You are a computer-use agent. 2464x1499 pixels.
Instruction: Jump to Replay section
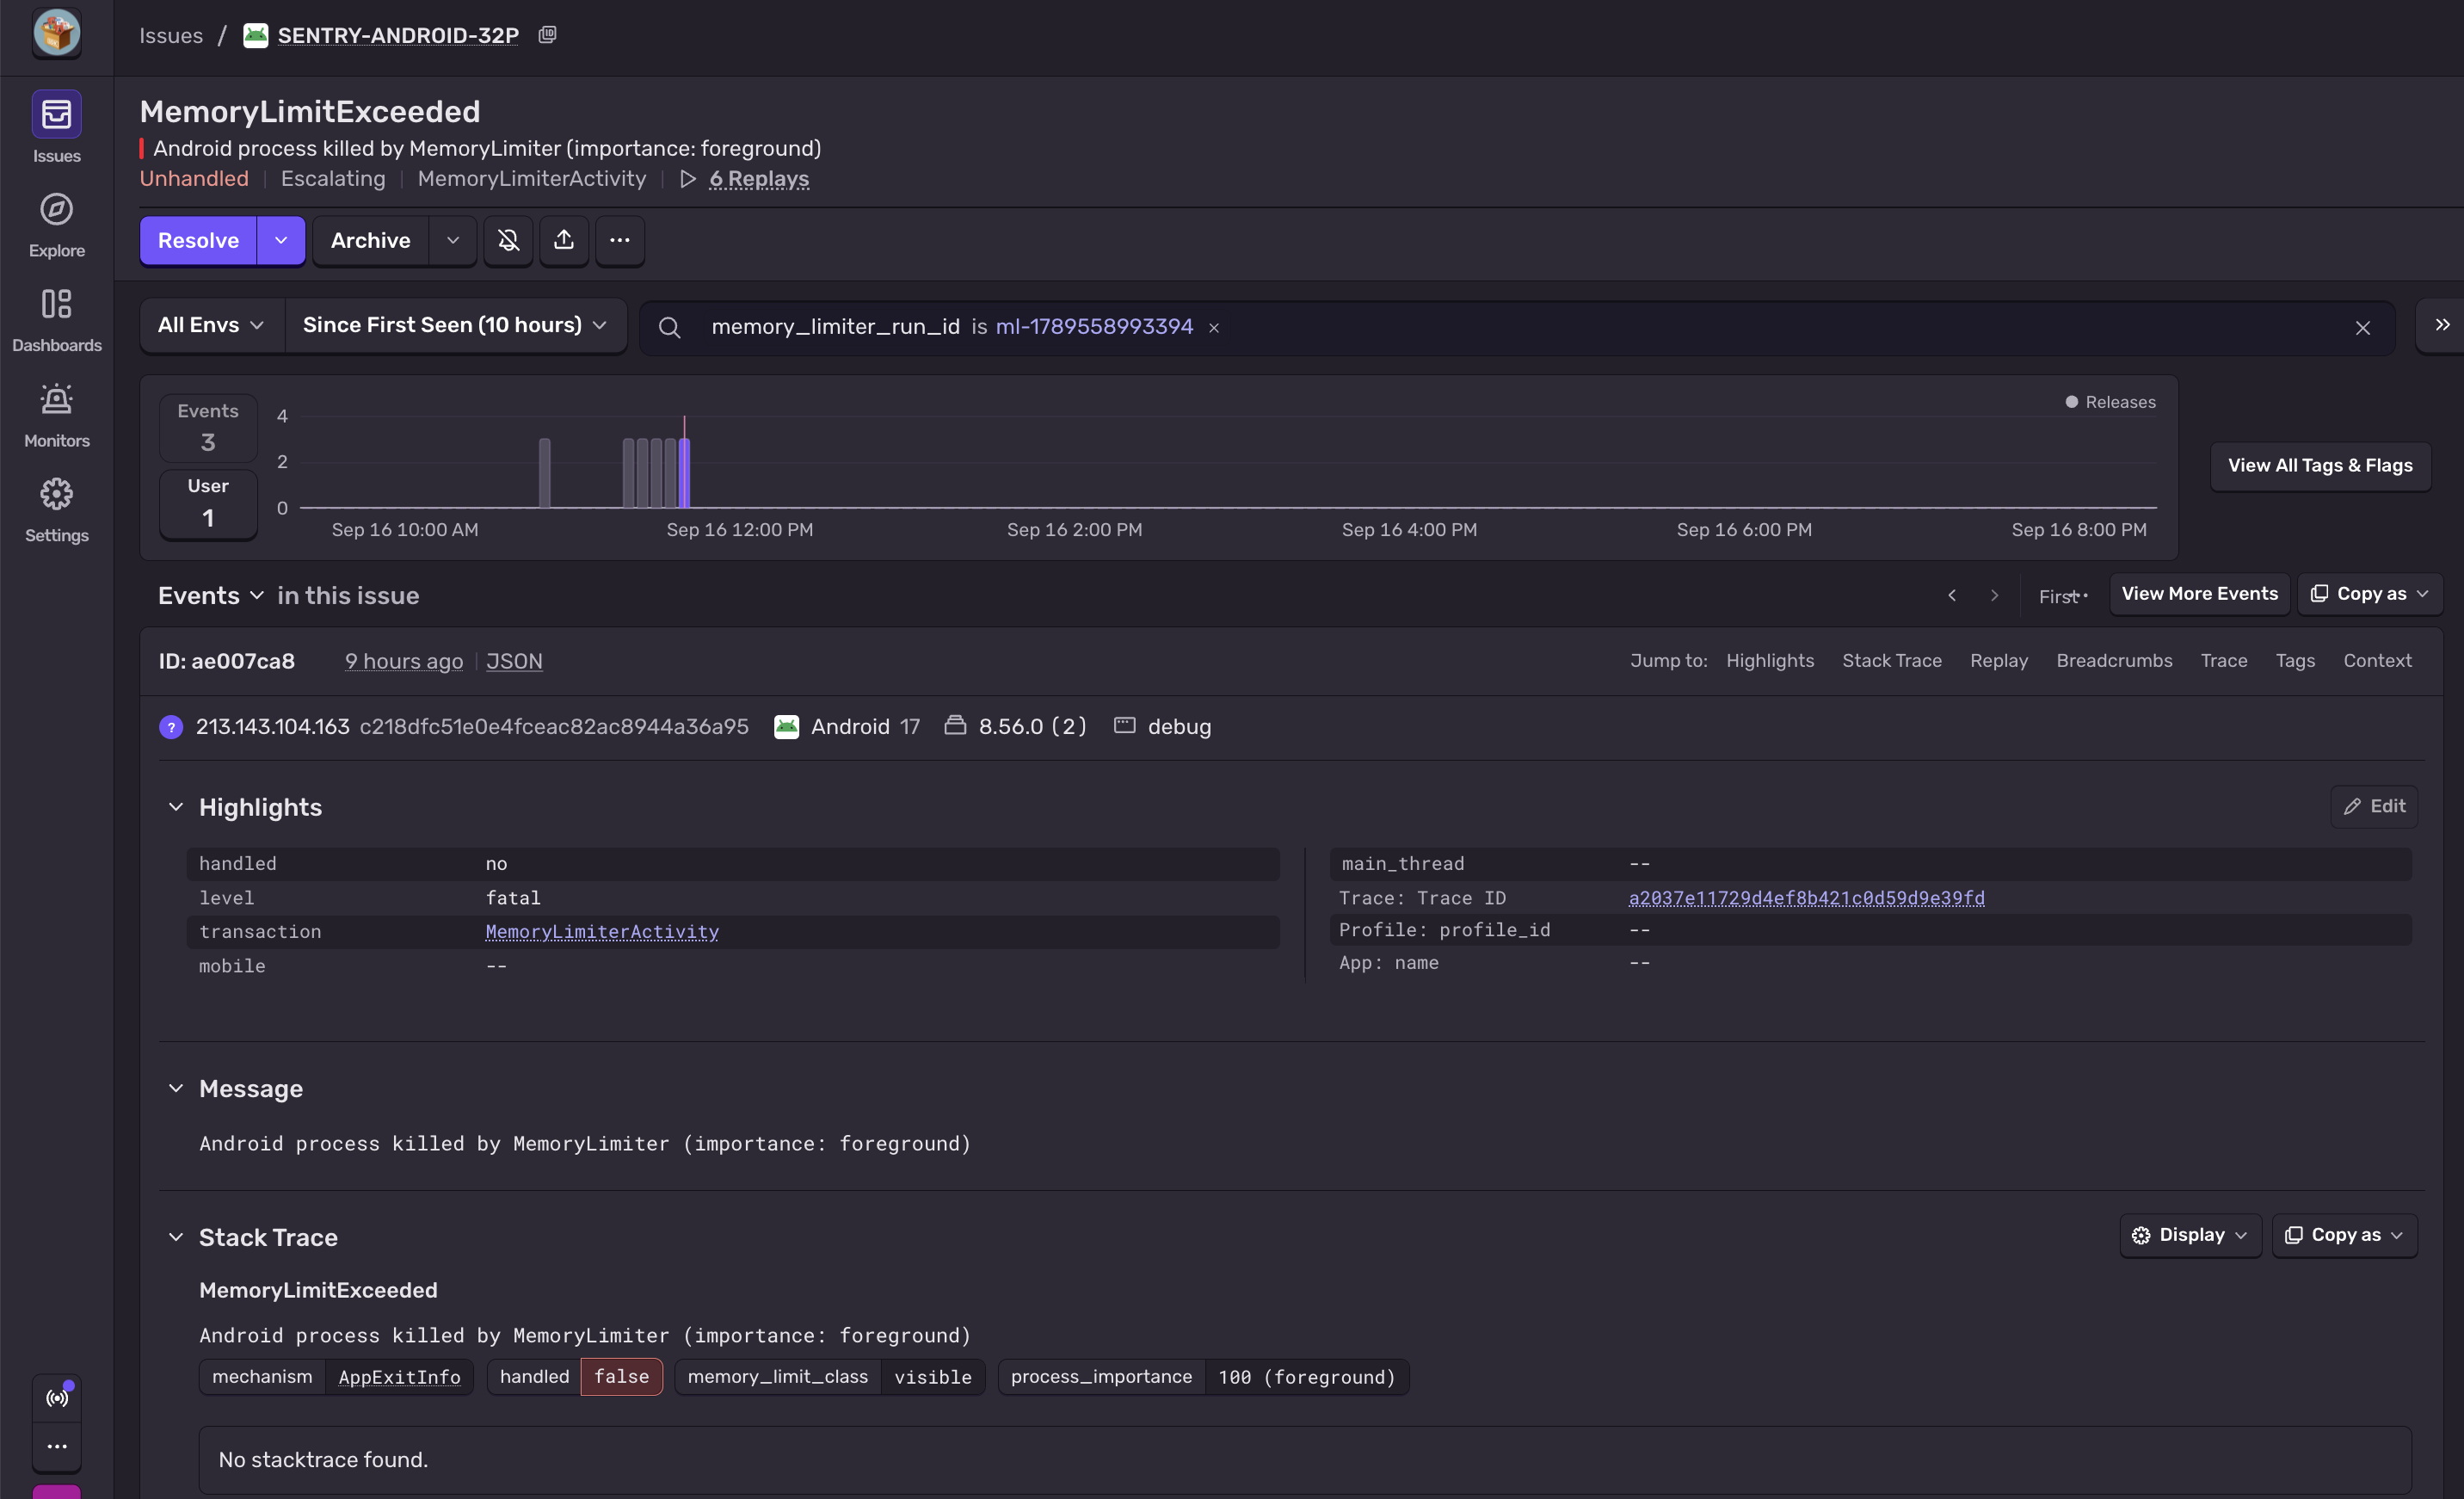click(1999, 660)
